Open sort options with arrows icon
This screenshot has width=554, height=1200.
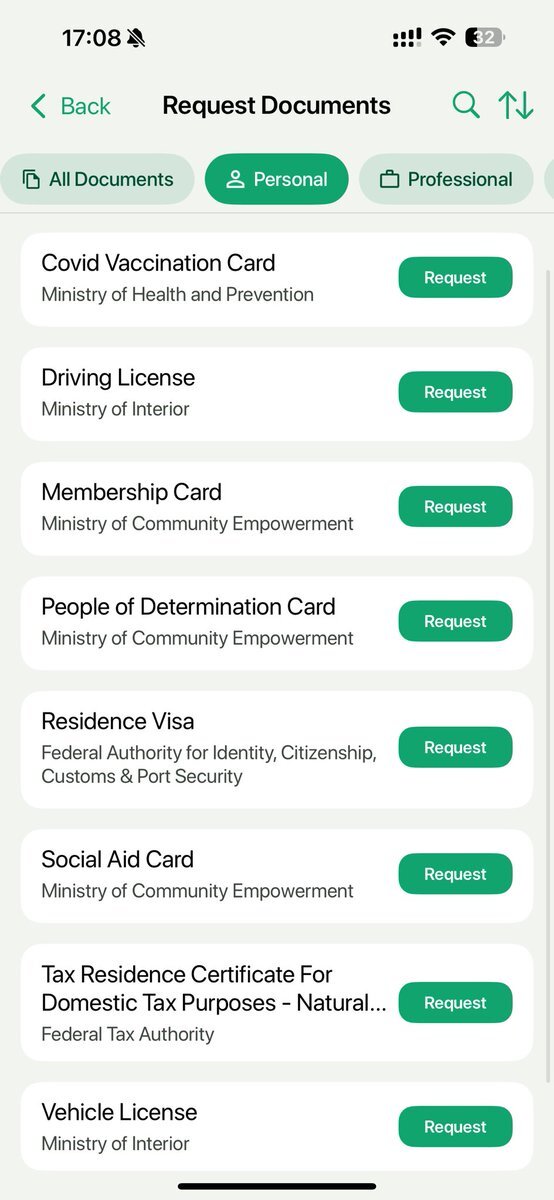point(516,105)
